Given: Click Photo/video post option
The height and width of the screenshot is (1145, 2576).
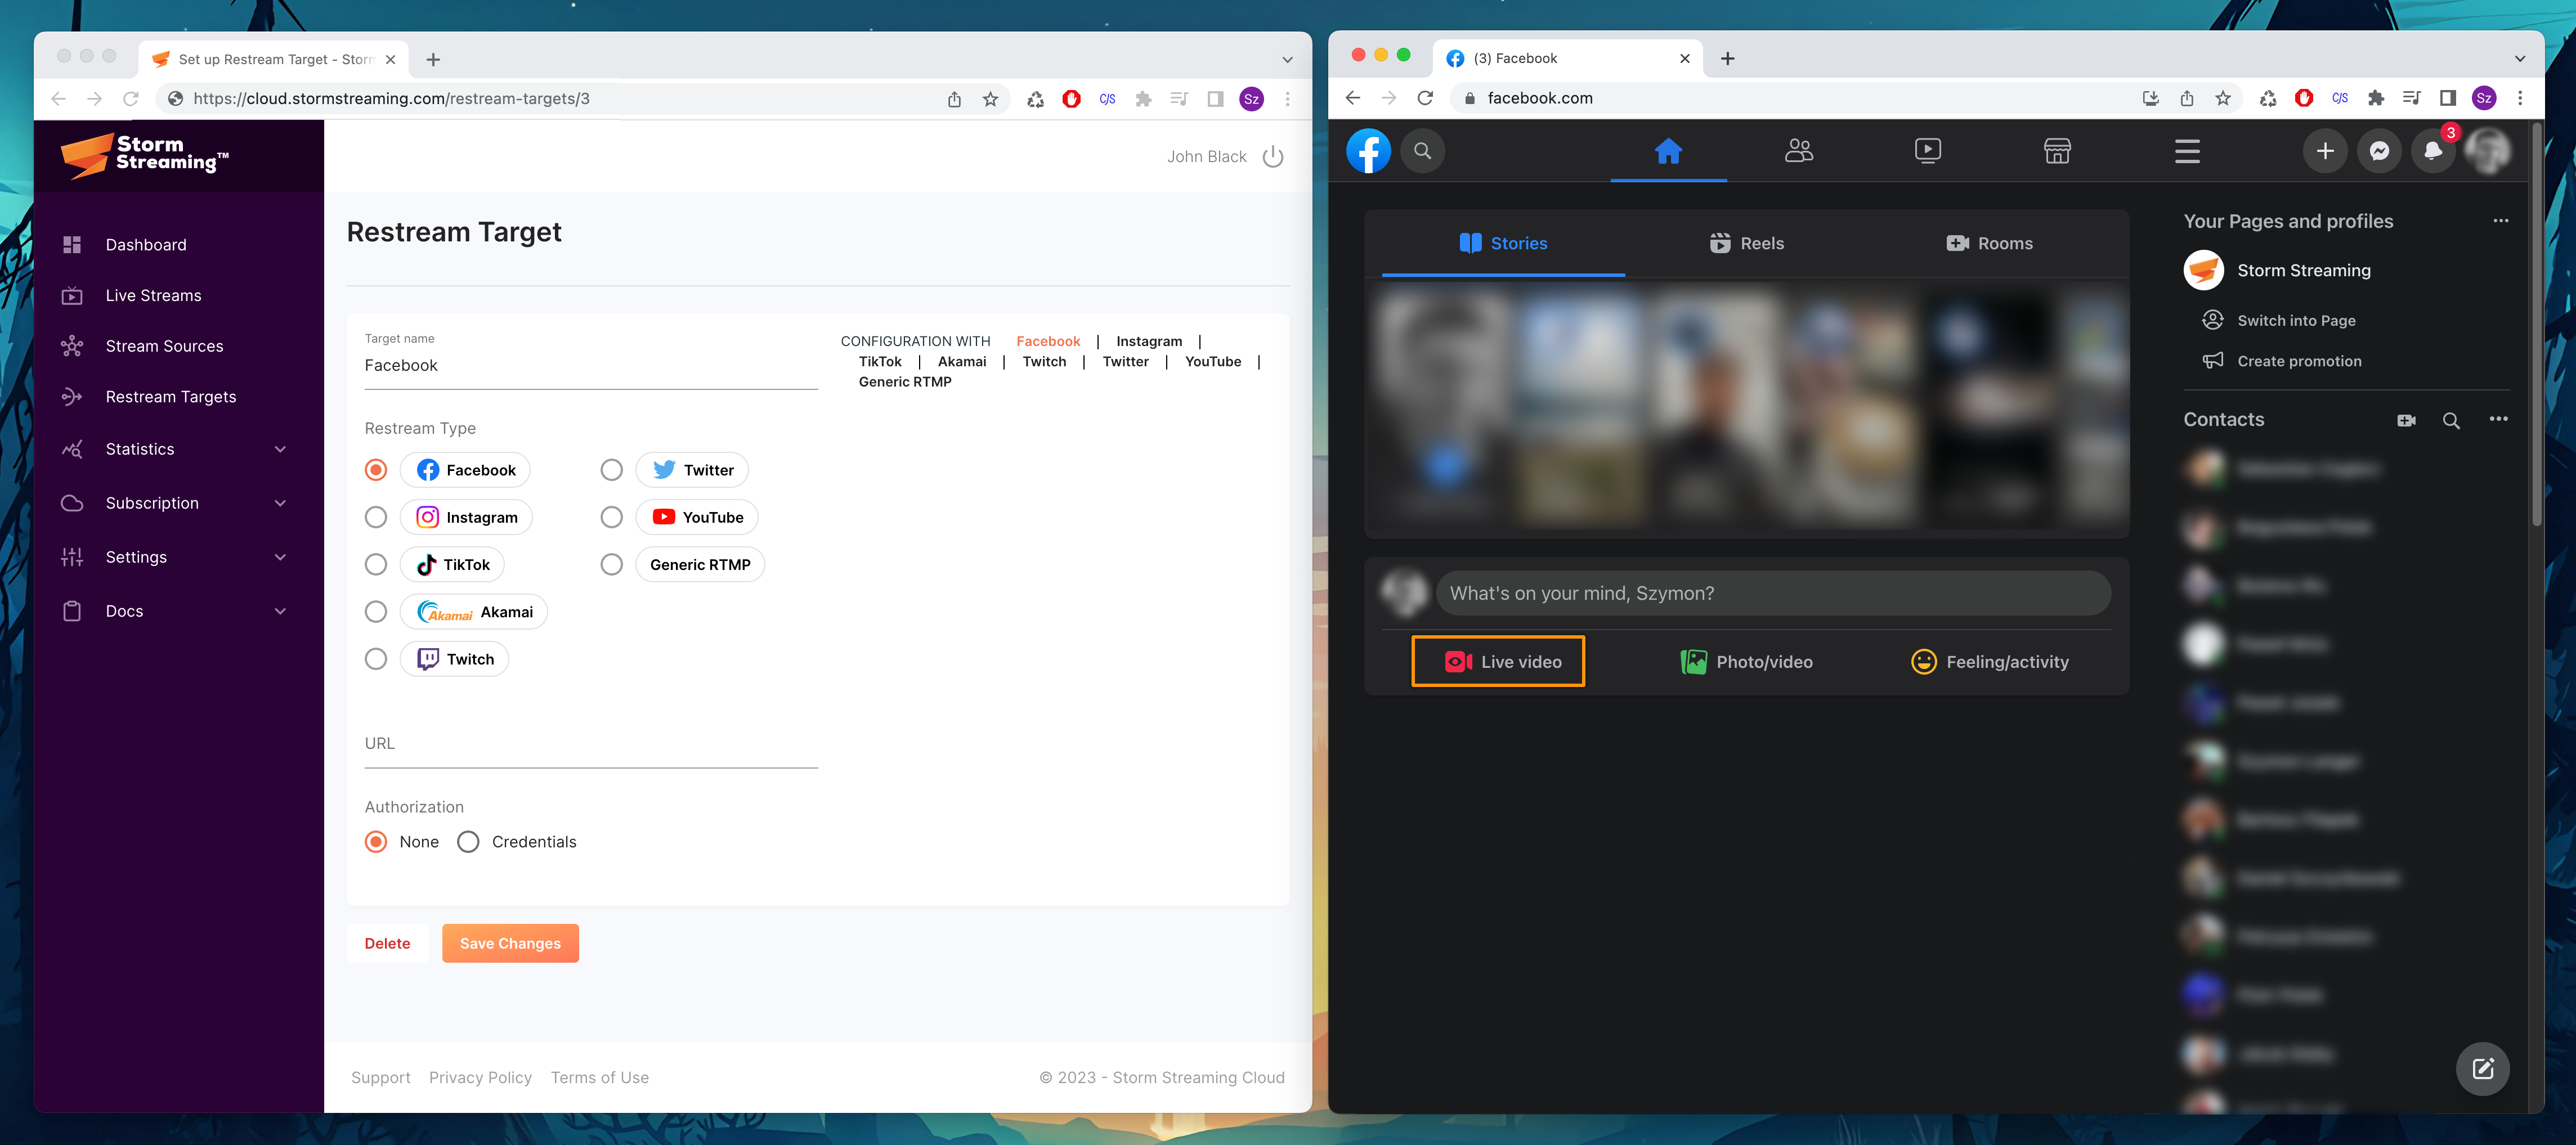Looking at the screenshot, I should (x=1746, y=662).
